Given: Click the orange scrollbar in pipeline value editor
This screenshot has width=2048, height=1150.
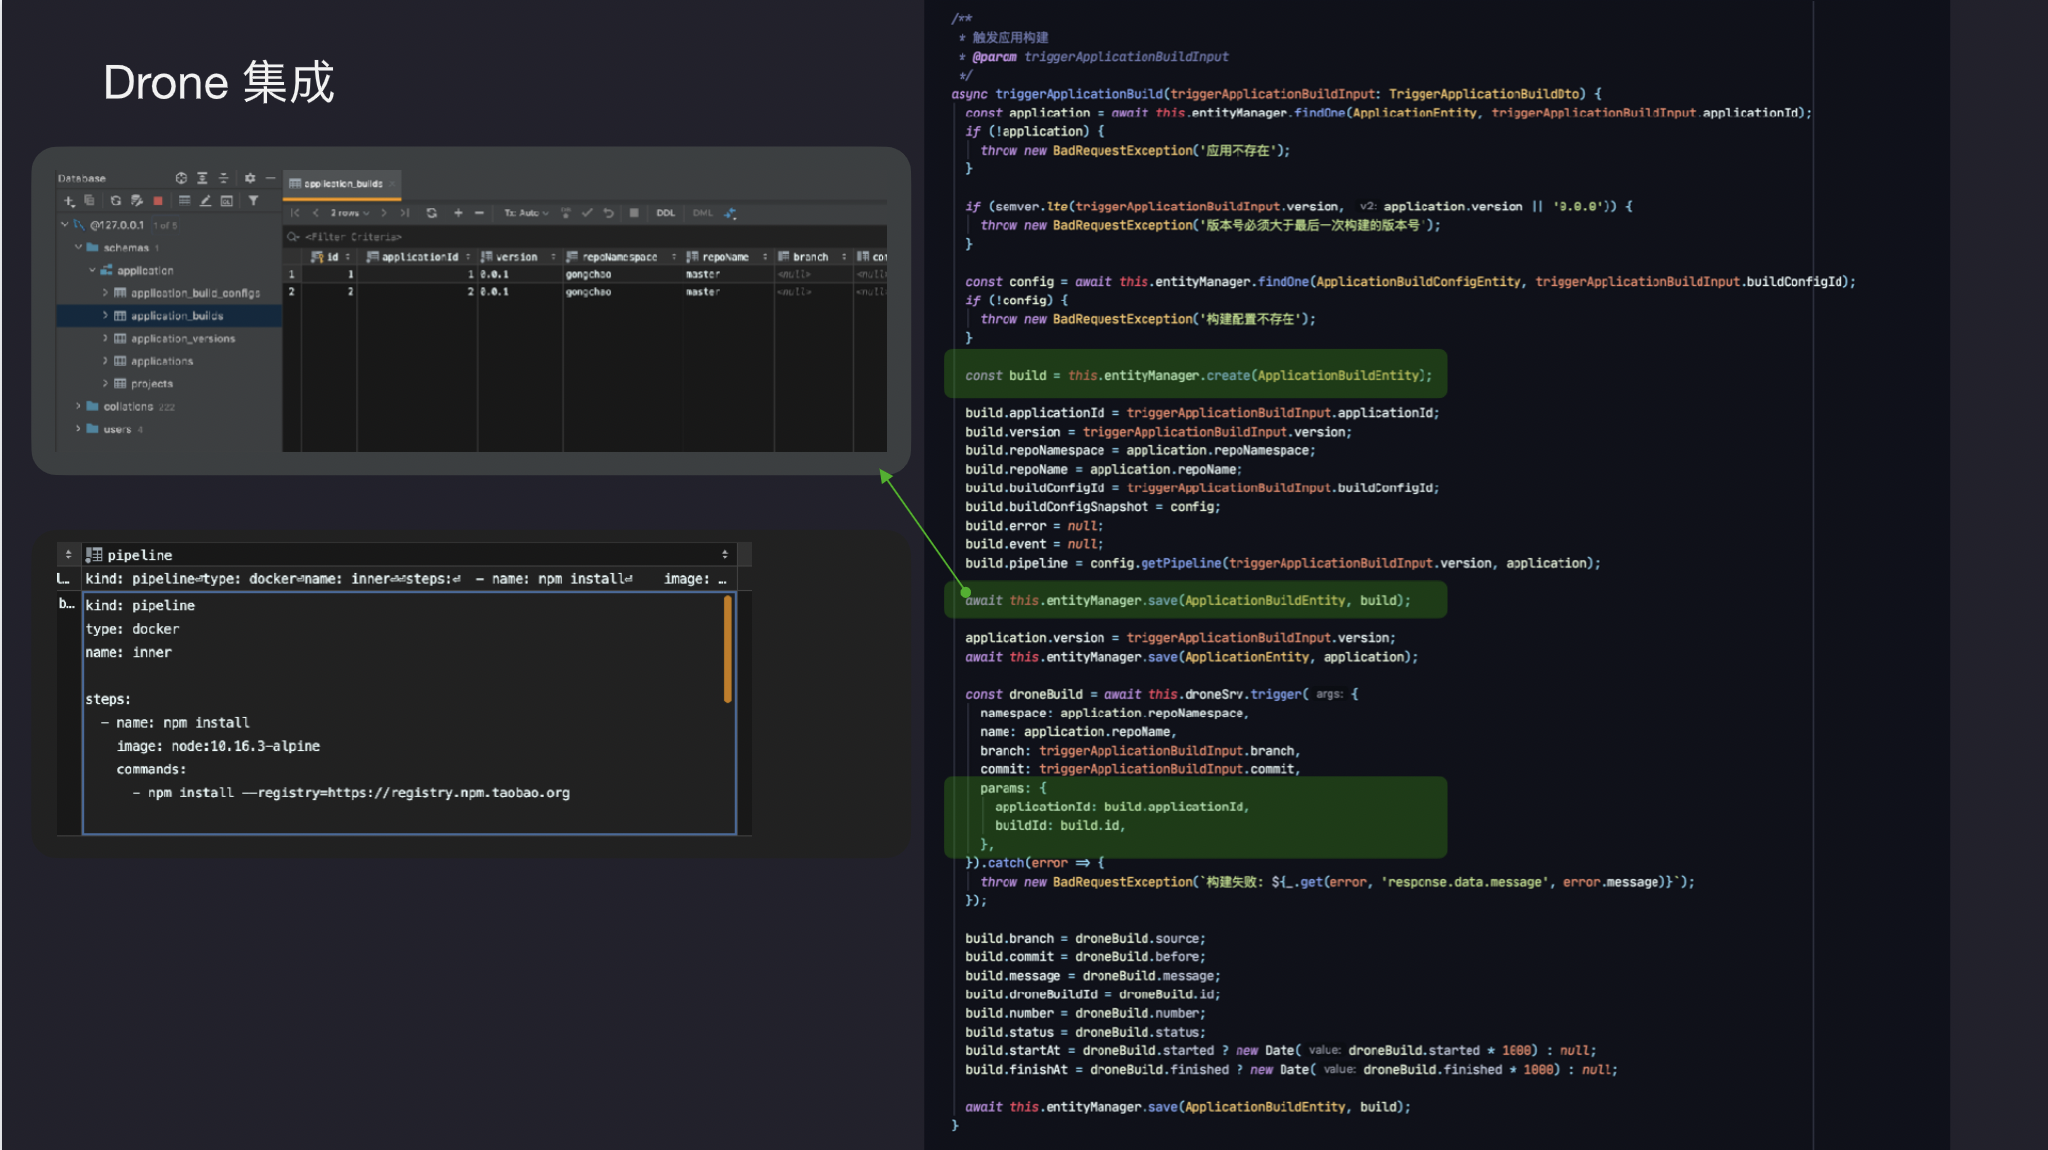Looking at the screenshot, I should pos(727,649).
